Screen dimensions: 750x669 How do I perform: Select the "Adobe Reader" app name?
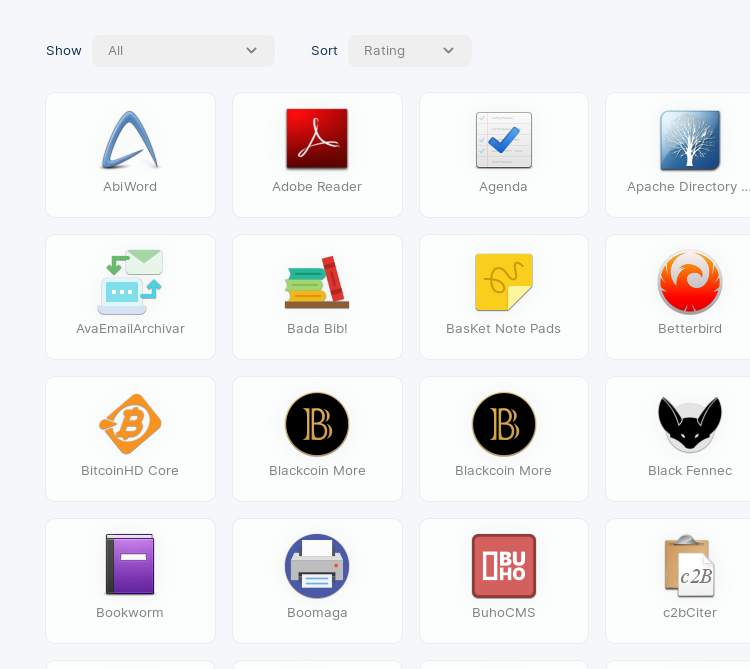[317, 186]
